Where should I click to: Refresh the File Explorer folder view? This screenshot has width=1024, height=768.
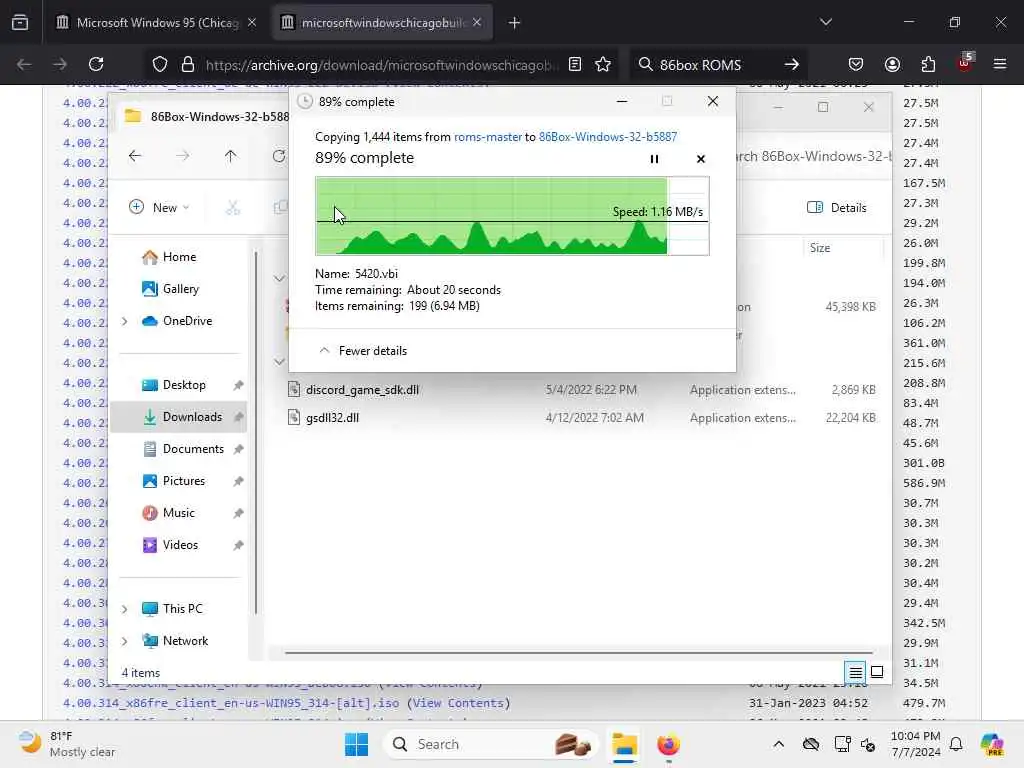[x=279, y=156]
